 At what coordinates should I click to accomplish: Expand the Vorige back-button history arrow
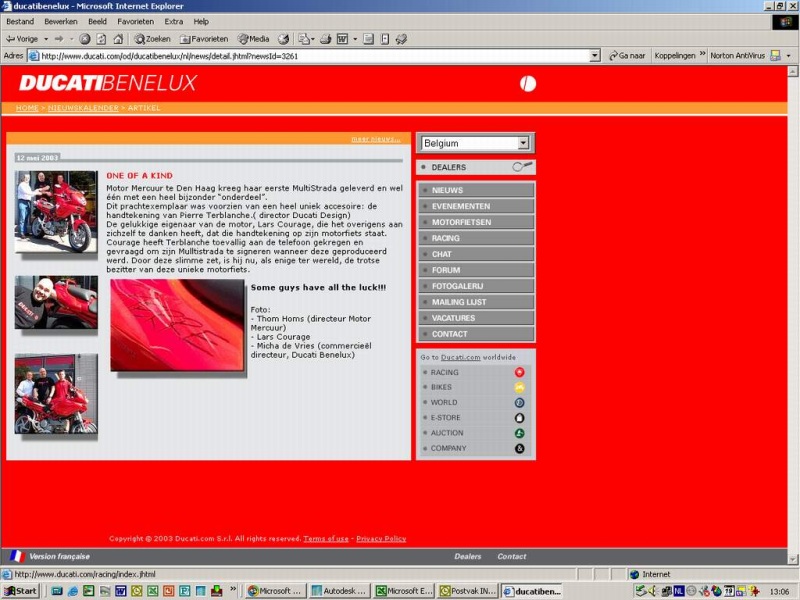coord(46,39)
